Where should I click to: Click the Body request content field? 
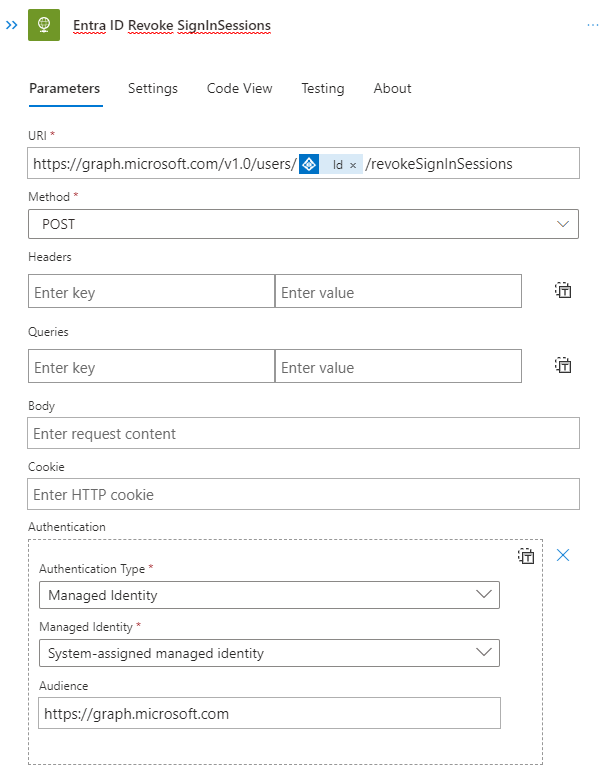[x=304, y=433]
